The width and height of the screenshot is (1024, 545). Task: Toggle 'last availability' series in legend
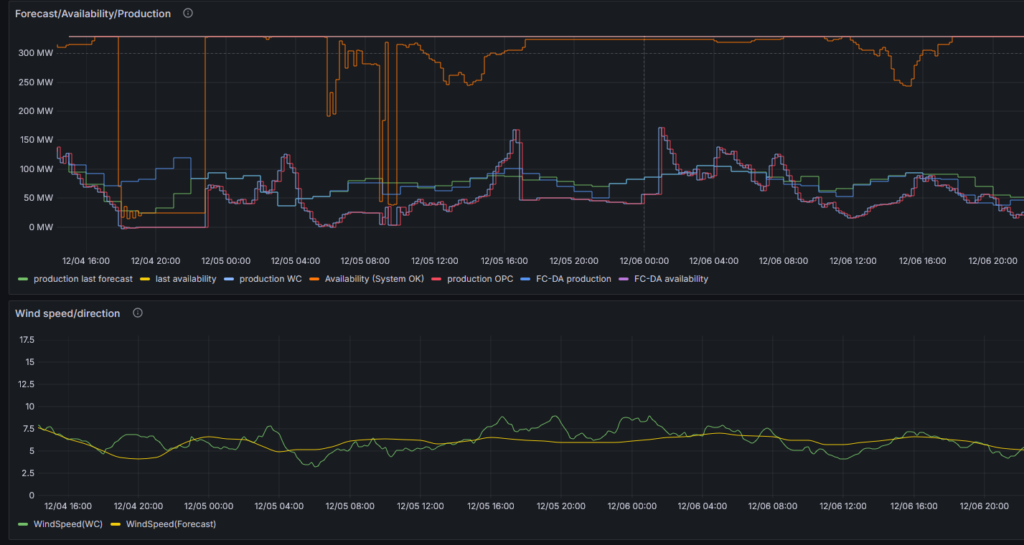[185, 279]
